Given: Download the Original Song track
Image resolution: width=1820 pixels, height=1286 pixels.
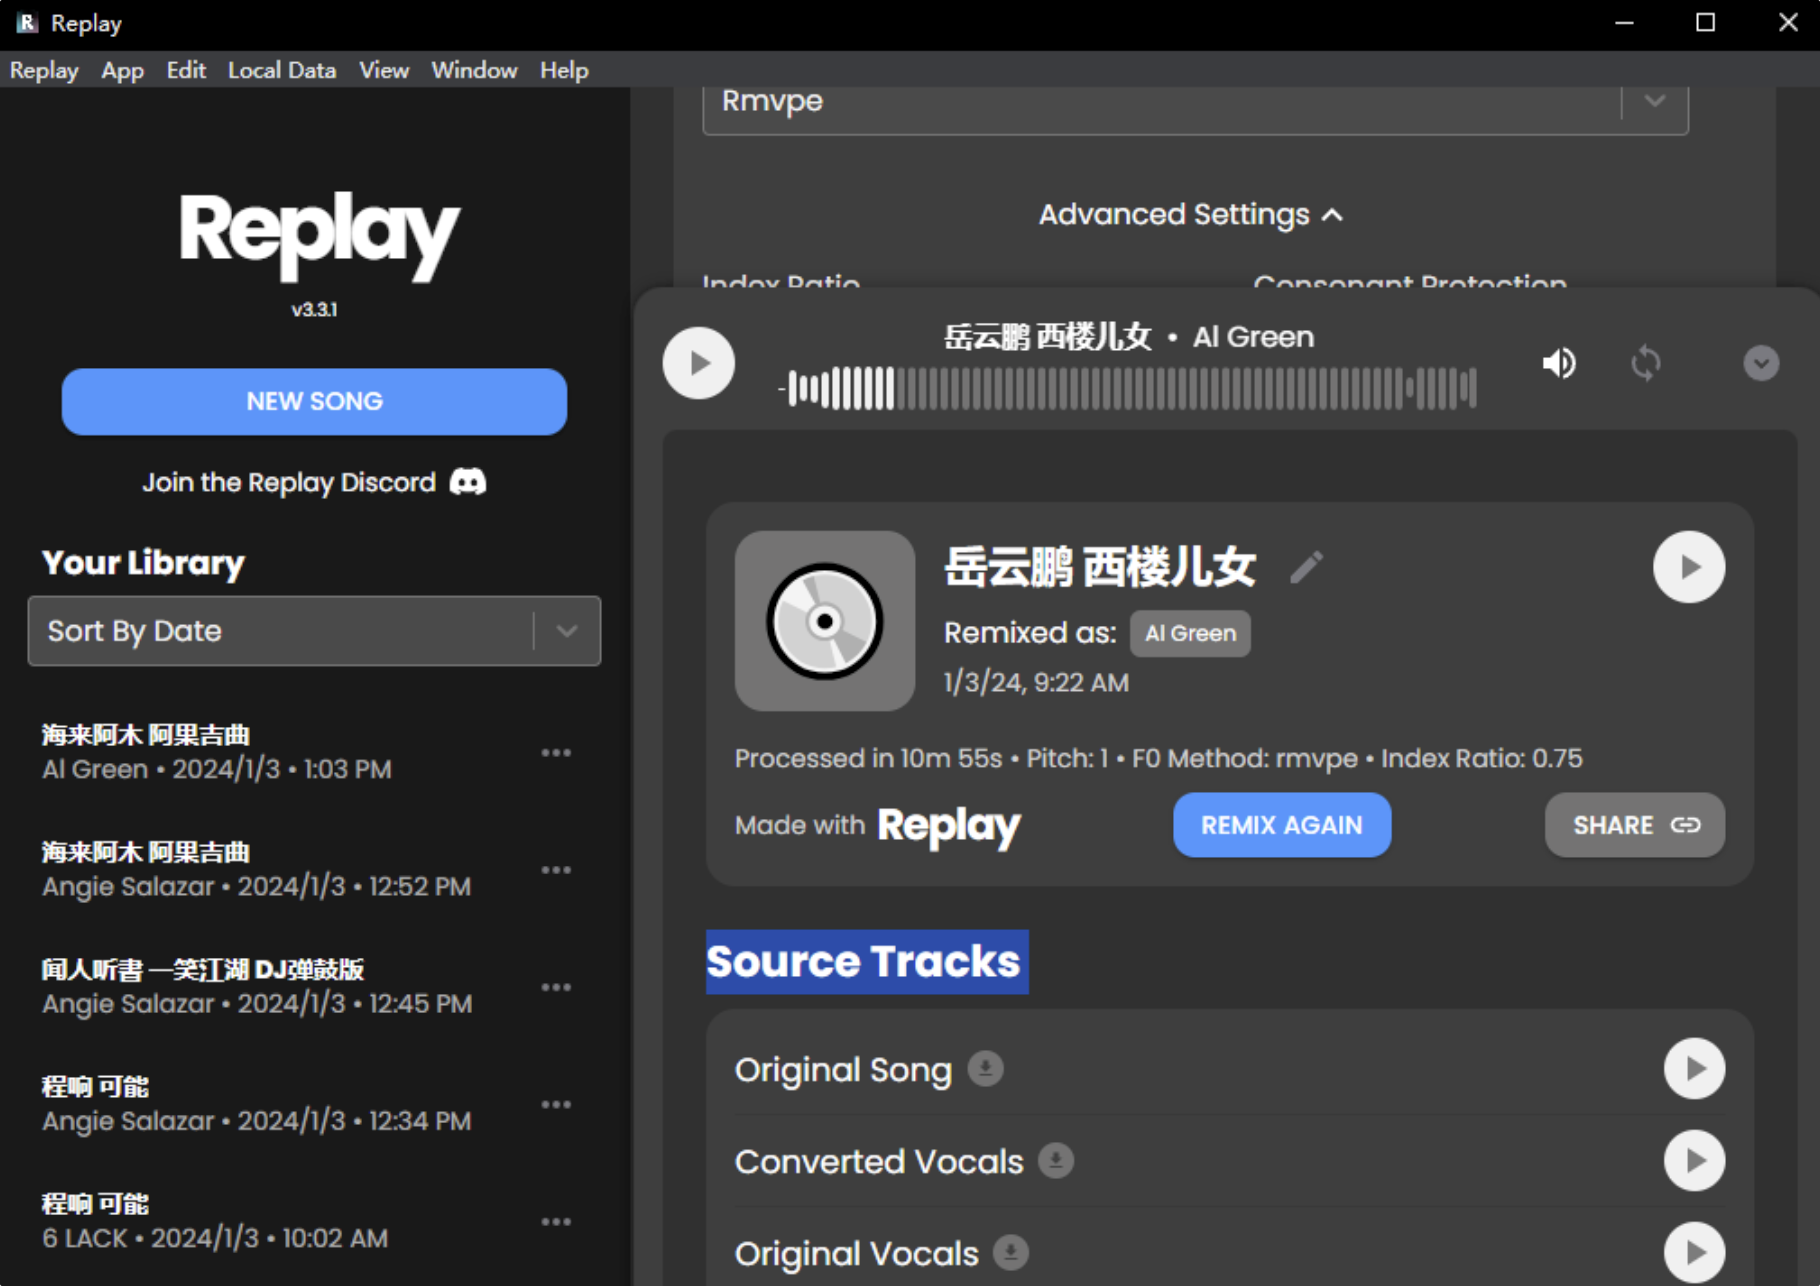Looking at the screenshot, I should click(x=985, y=1068).
